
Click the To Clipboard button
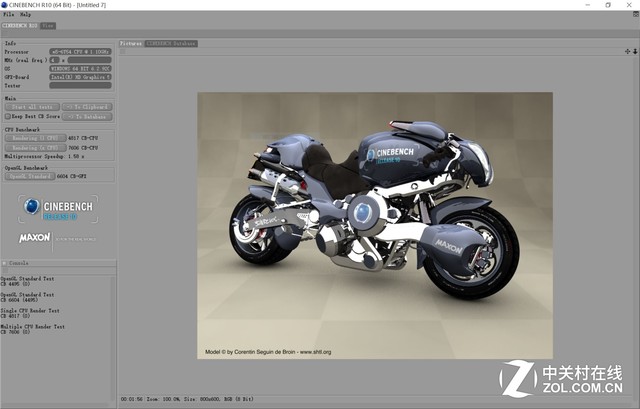pyautogui.click(x=86, y=107)
